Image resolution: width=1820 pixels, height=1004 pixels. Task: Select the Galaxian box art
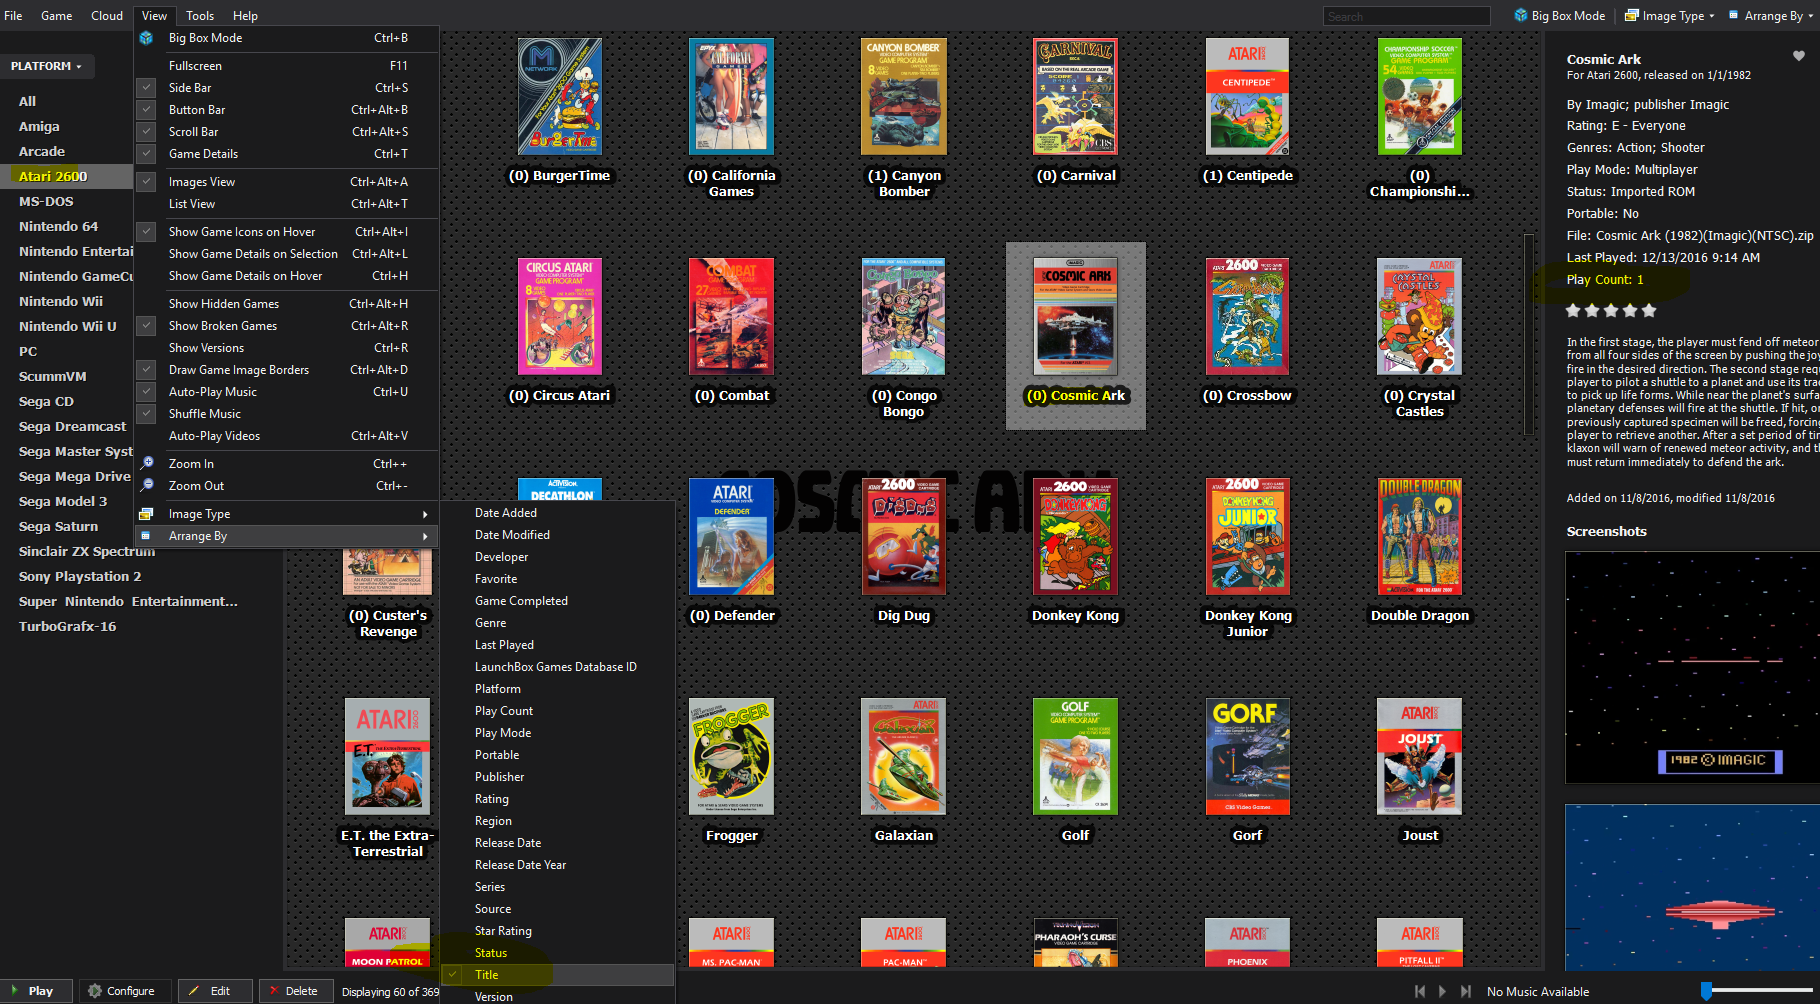903,757
